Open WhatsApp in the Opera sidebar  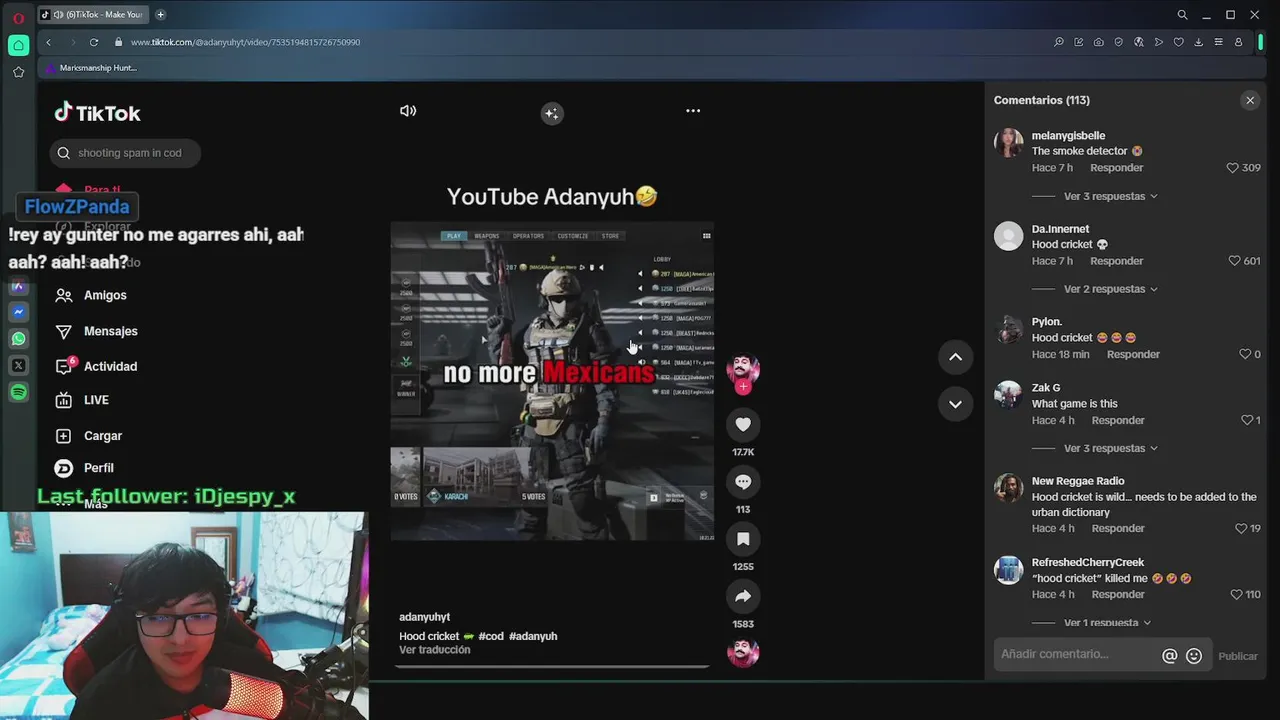coord(18,339)
